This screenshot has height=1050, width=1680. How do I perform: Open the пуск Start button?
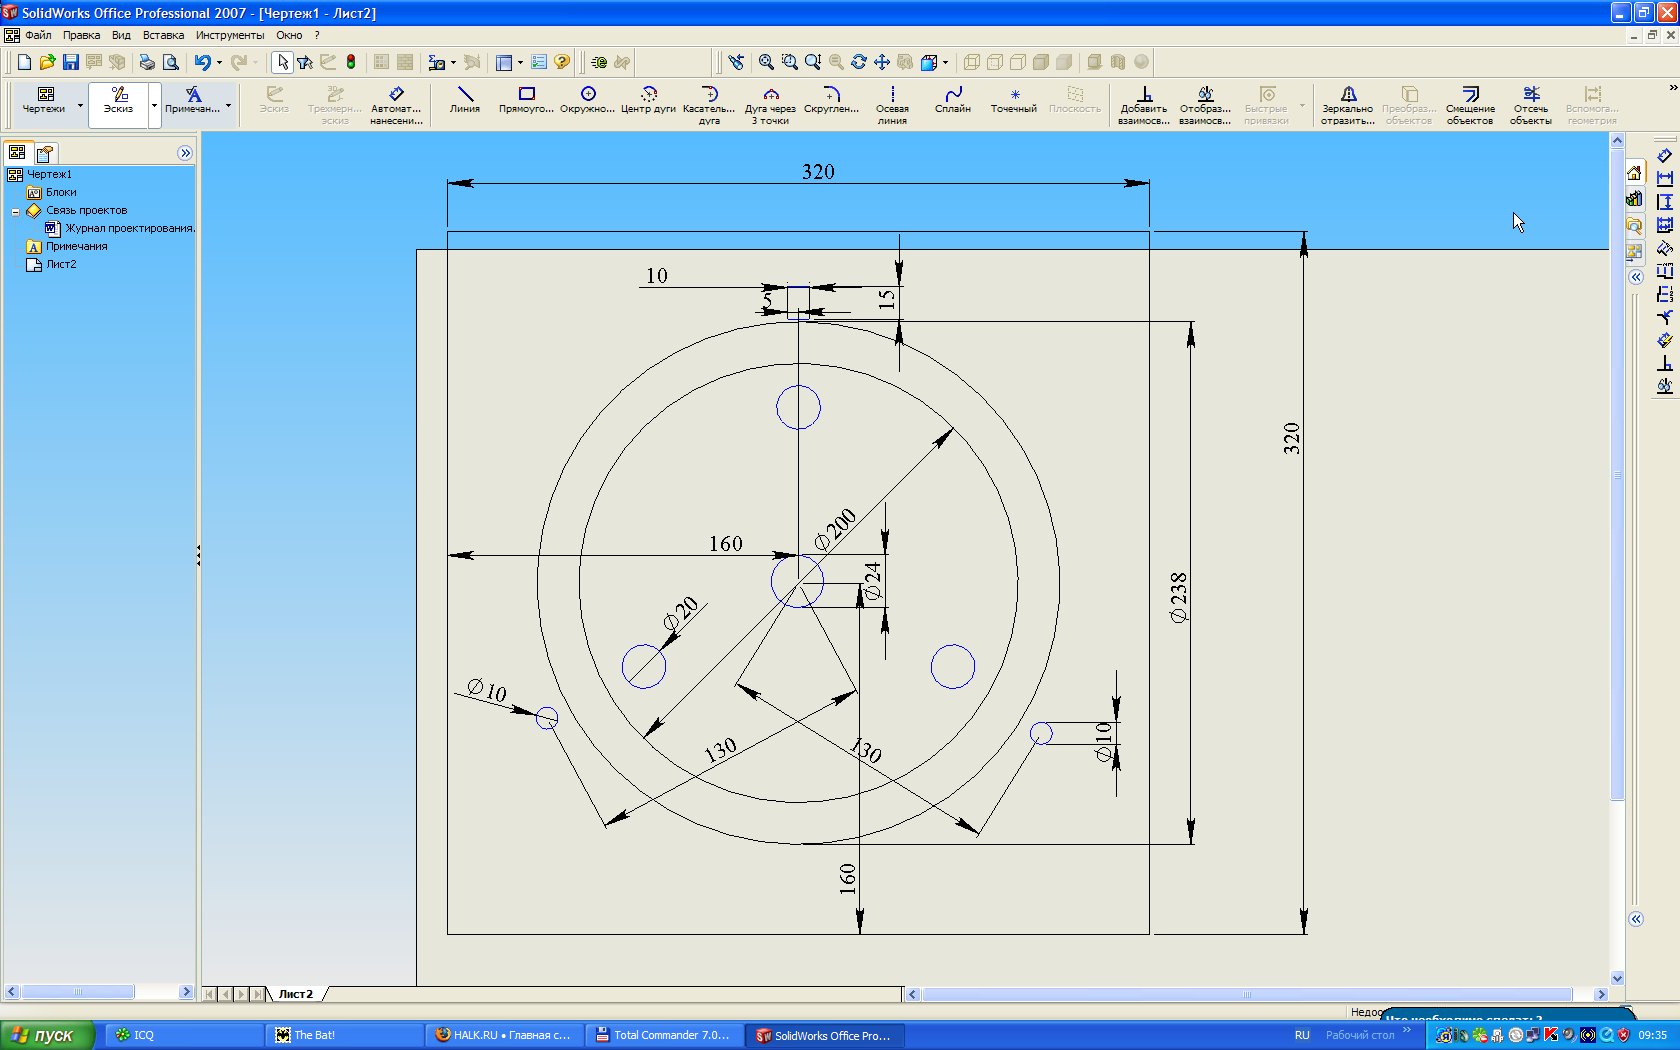47,1035
